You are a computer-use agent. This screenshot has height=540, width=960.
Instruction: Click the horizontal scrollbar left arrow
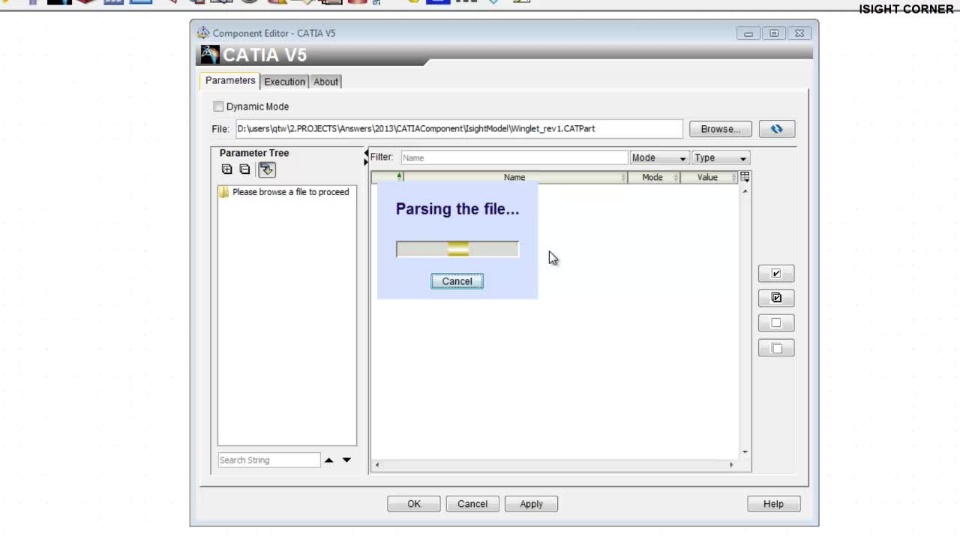tap(377, 465)
